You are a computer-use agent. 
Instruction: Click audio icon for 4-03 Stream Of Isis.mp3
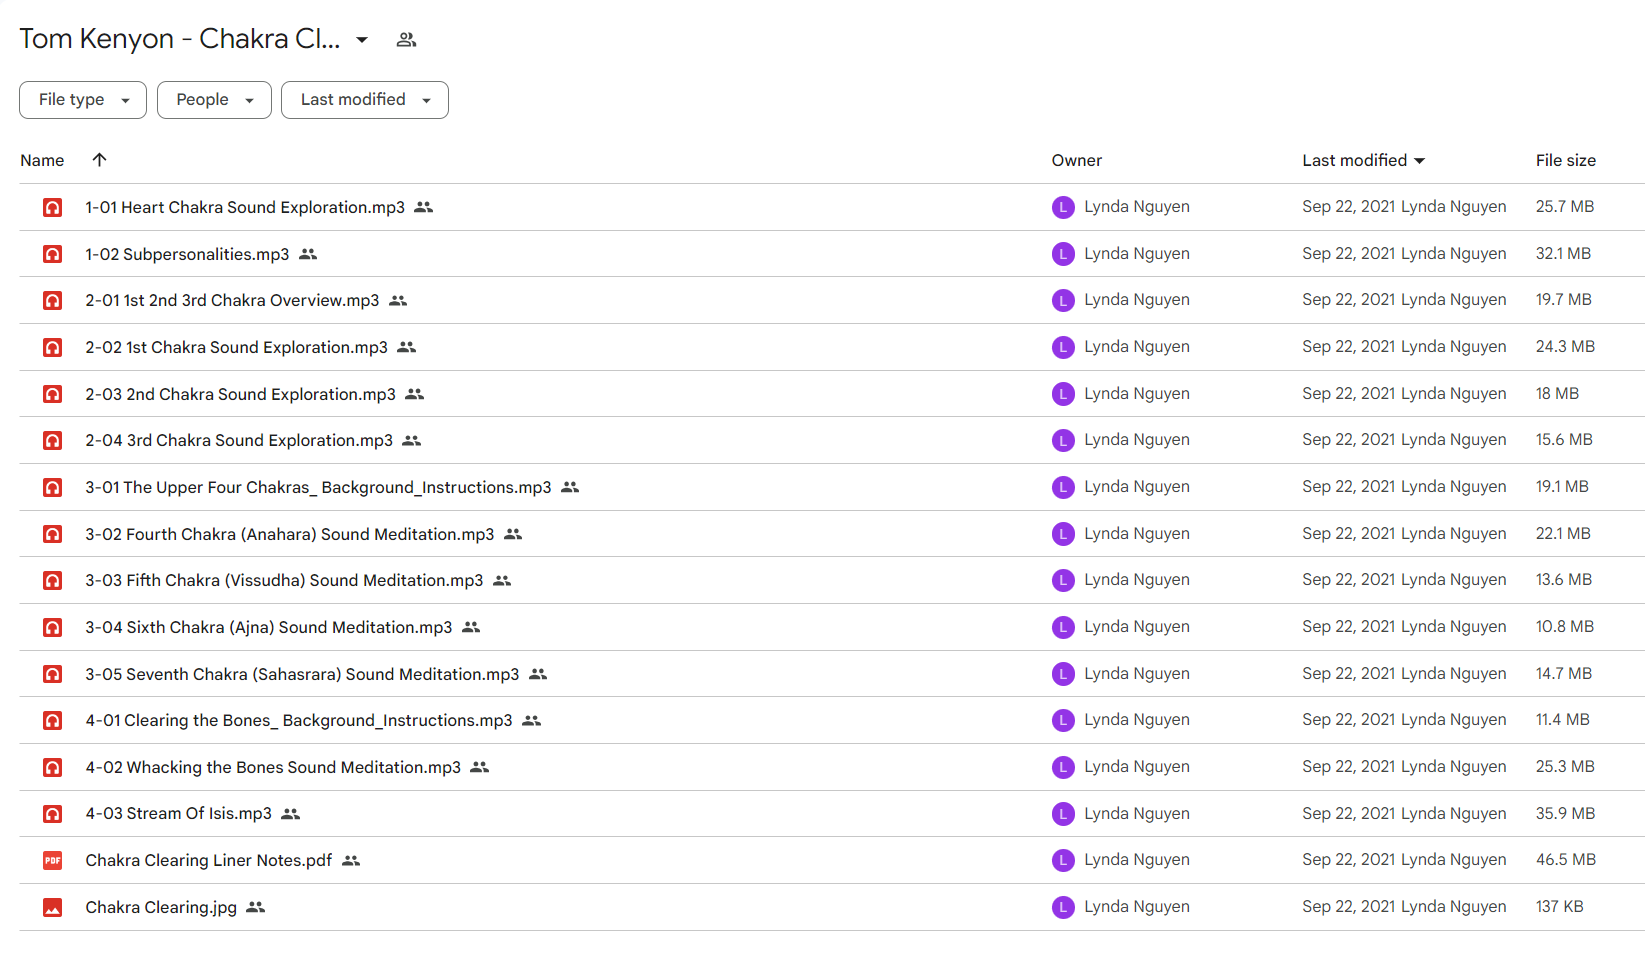52,814
